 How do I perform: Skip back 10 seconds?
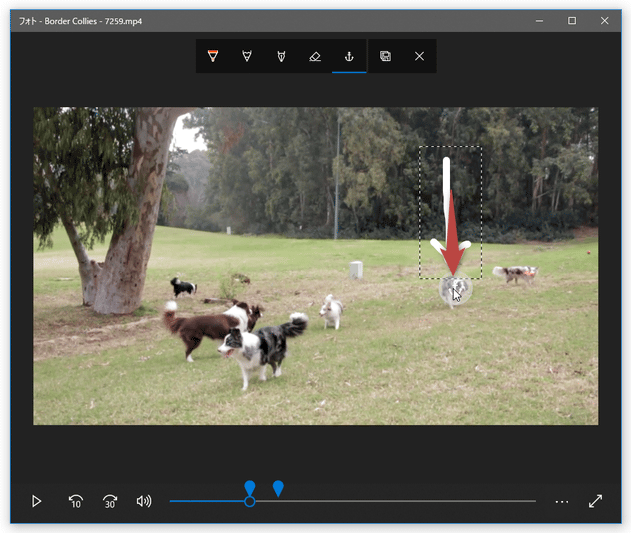pyautogui.click(x=76, y=501)
